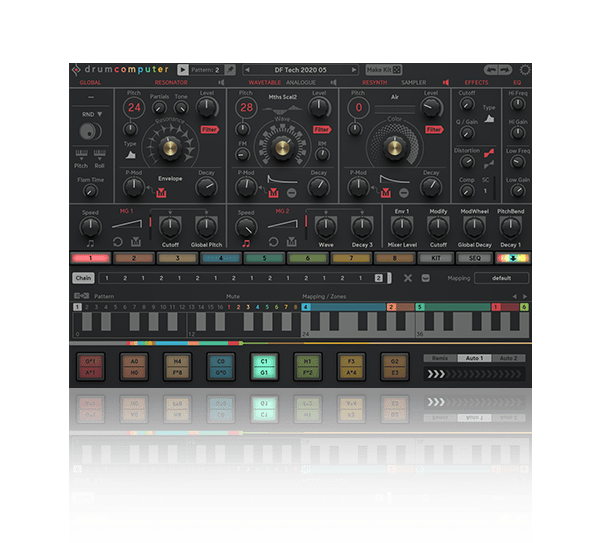Go to previous preset with left arrow

pos(247,70)
